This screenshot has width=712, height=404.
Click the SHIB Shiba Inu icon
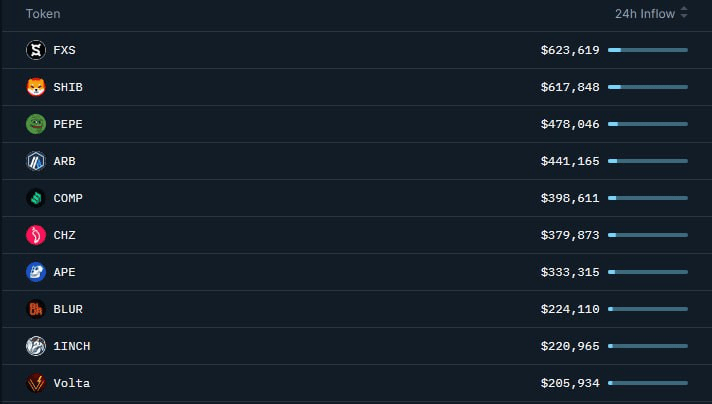pyautogui.click(x=36, y=87)
